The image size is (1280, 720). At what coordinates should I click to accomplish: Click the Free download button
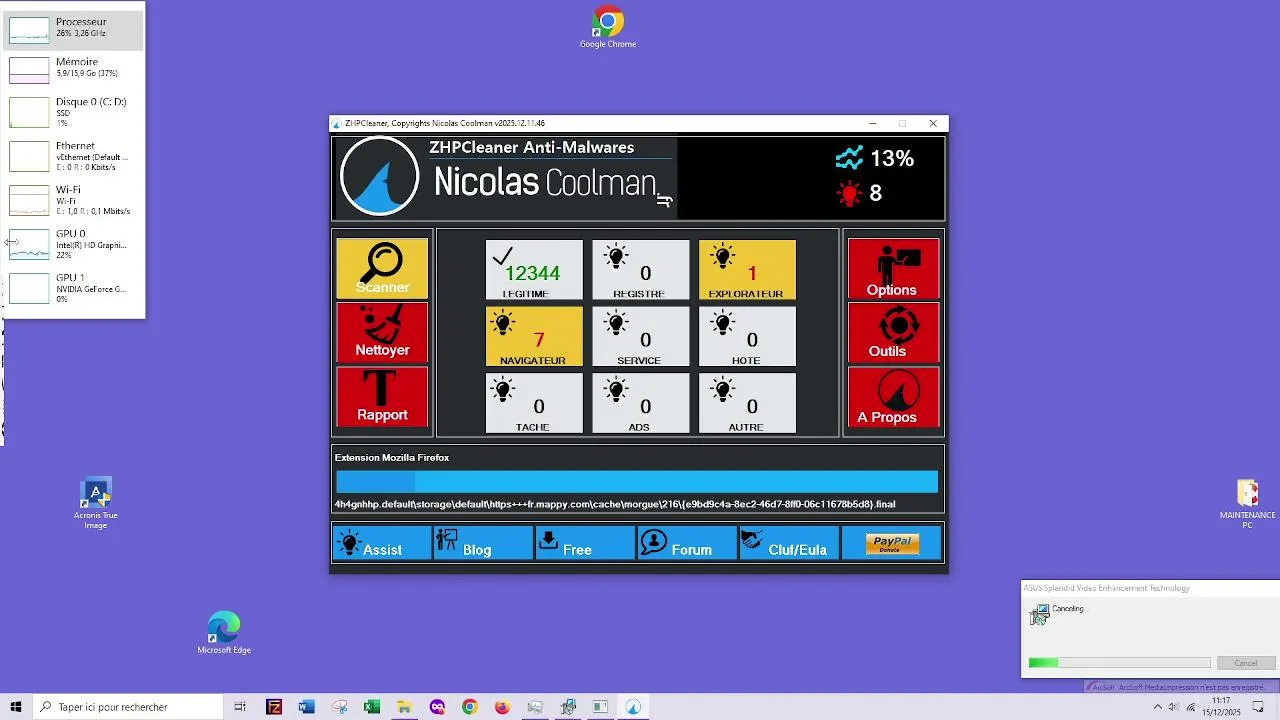click(x=585, y=543)
